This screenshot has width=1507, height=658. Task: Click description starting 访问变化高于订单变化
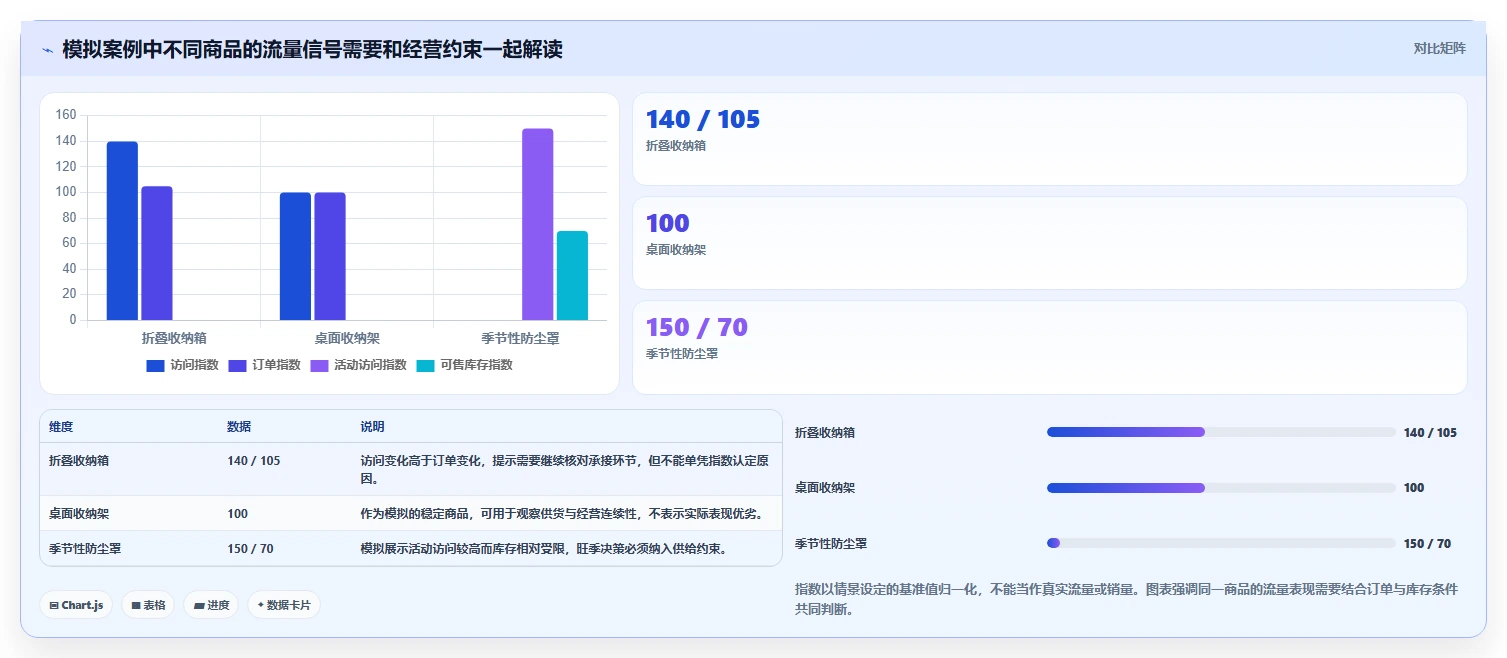coord(564,470)
